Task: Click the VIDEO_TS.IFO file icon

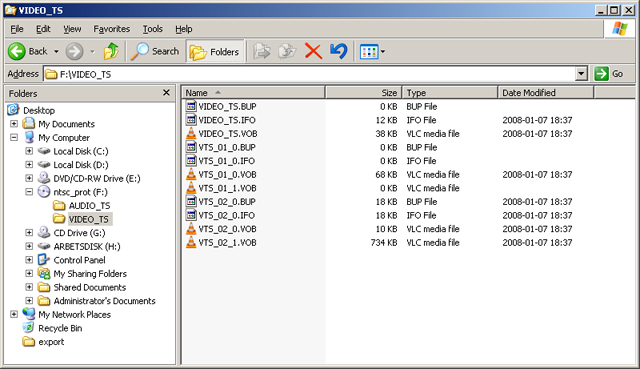Action: pyautogui.click(x=191, y=120)
